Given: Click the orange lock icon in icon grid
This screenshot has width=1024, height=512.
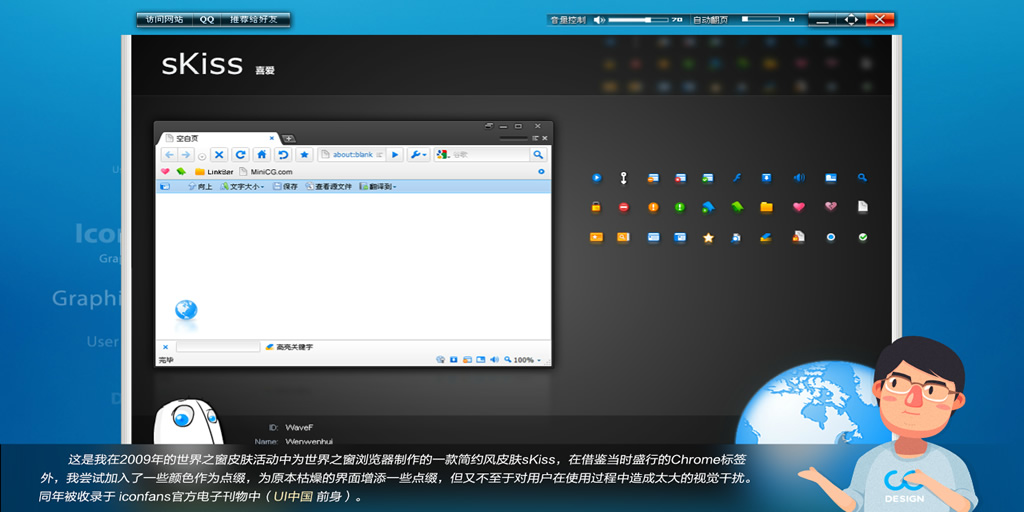Looking at the screenshot, I should click(x=596, y=207).
